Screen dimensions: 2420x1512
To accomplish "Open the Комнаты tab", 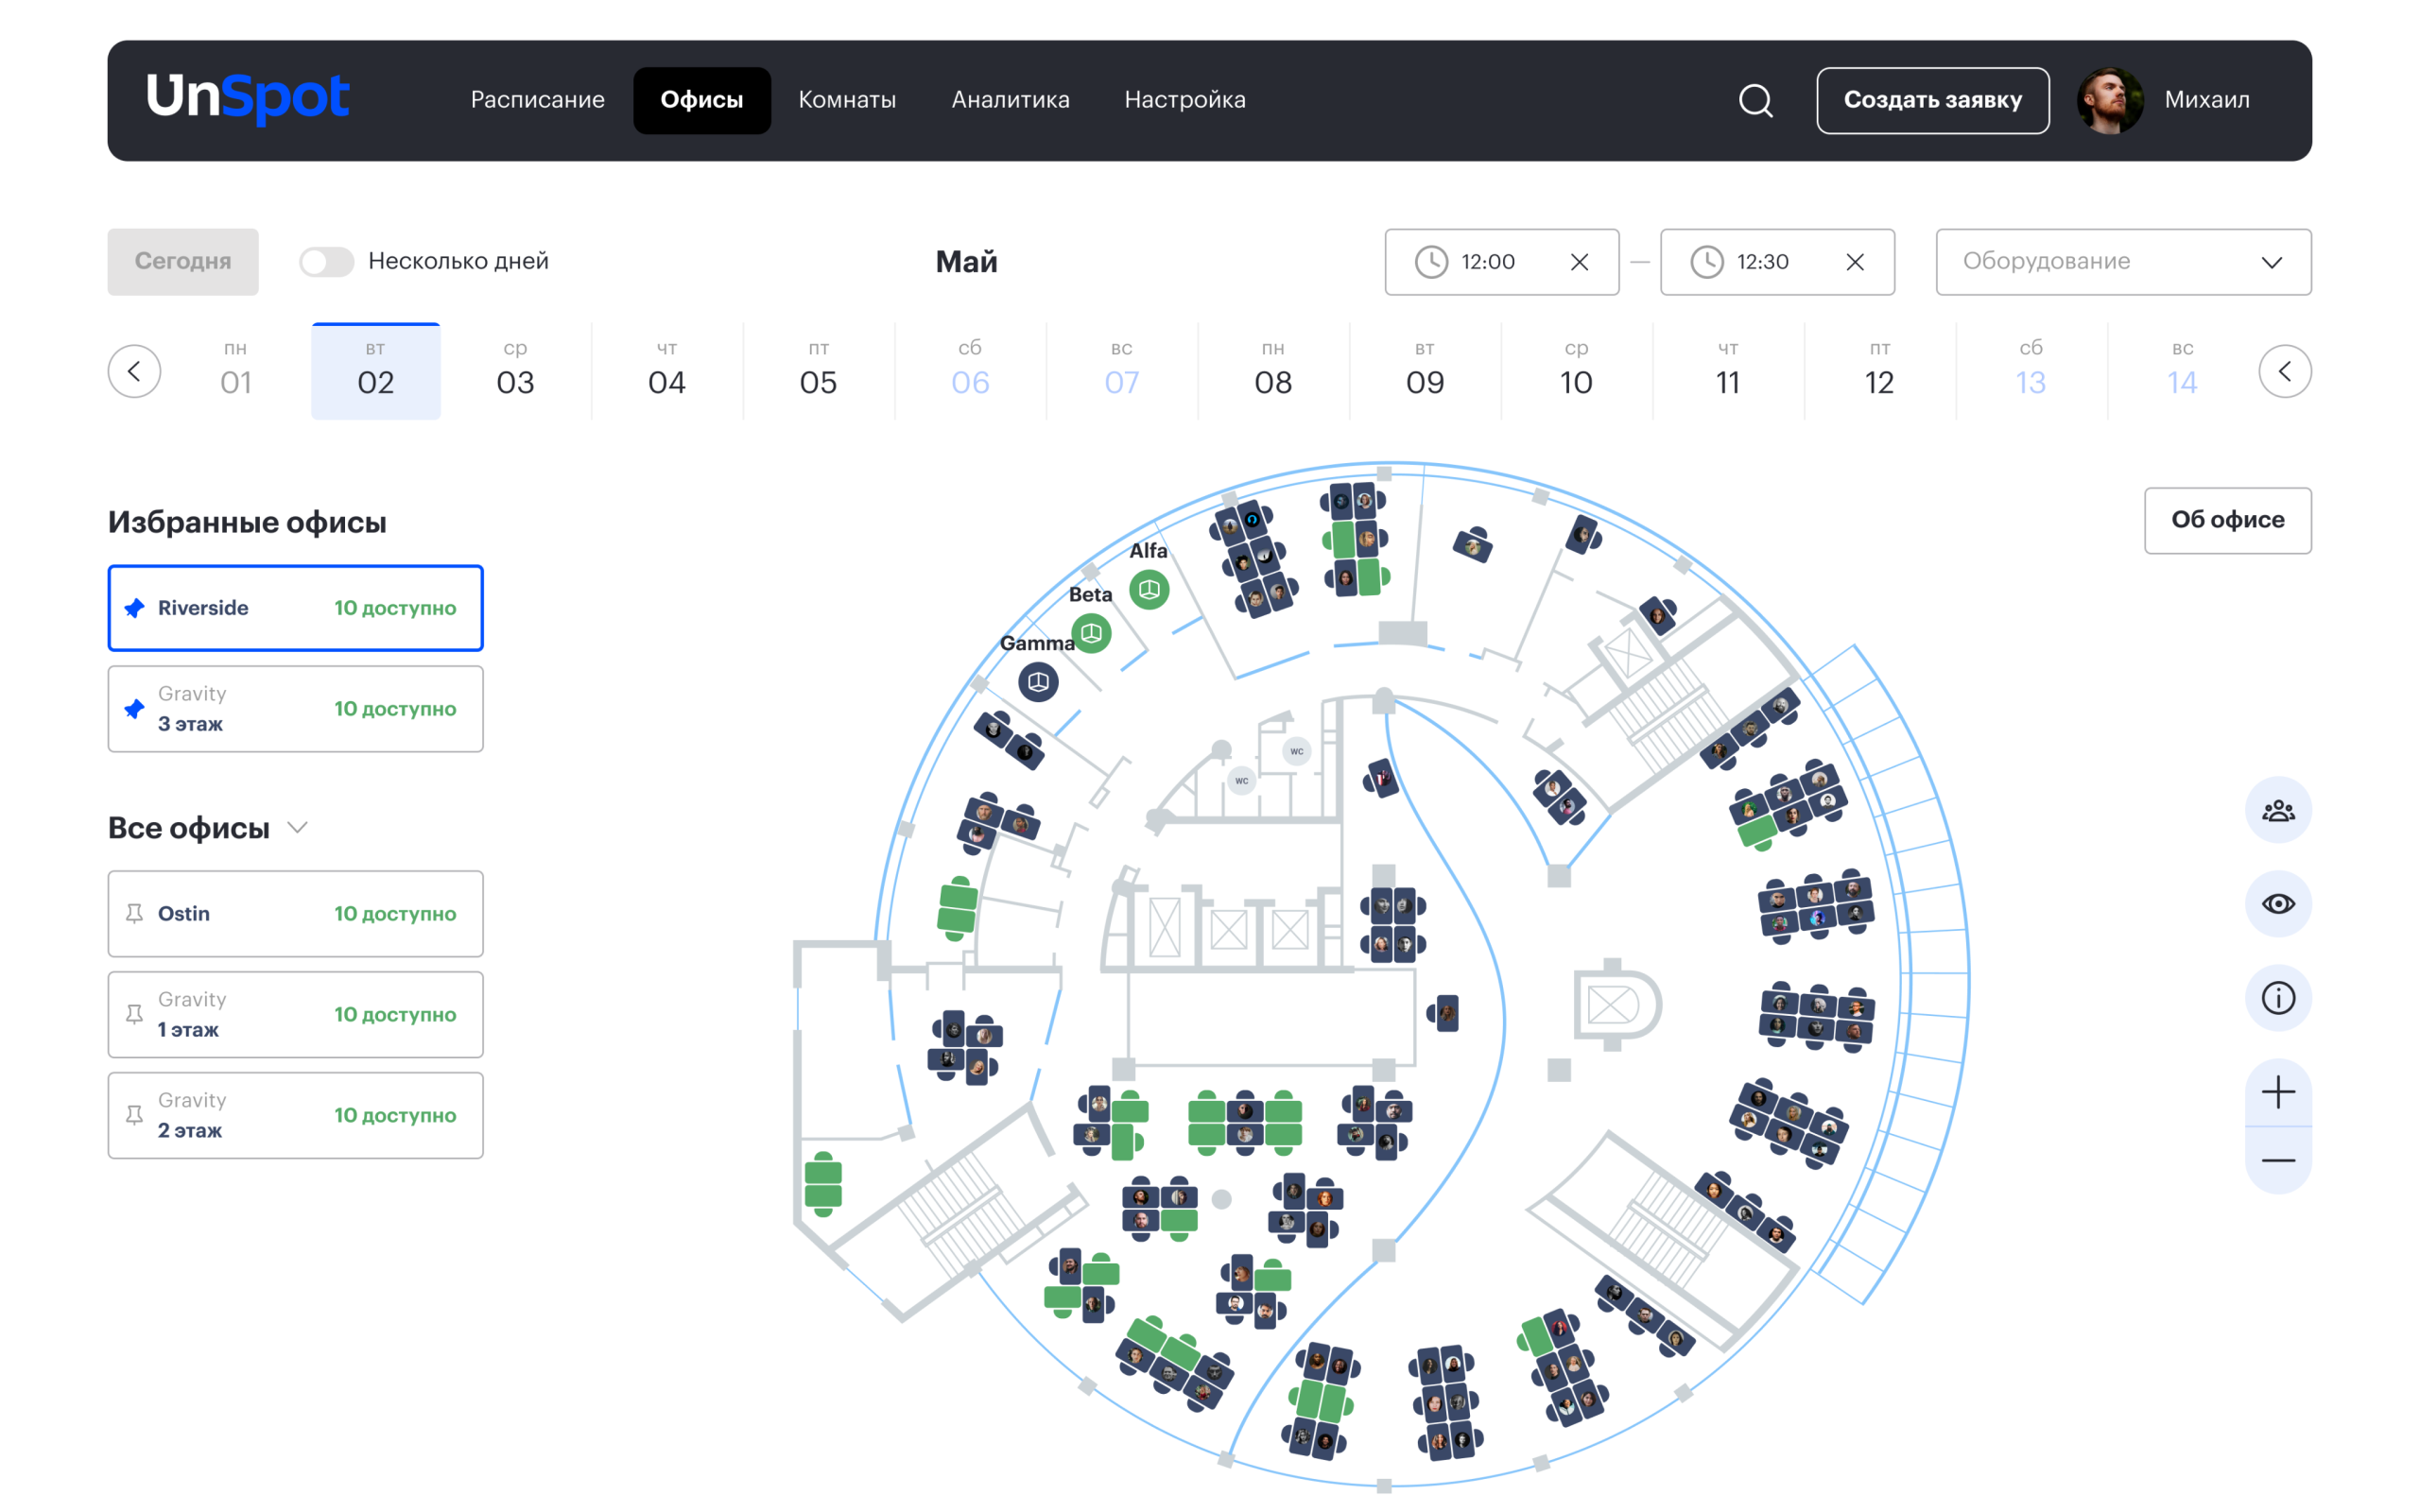I will point(846,100).
